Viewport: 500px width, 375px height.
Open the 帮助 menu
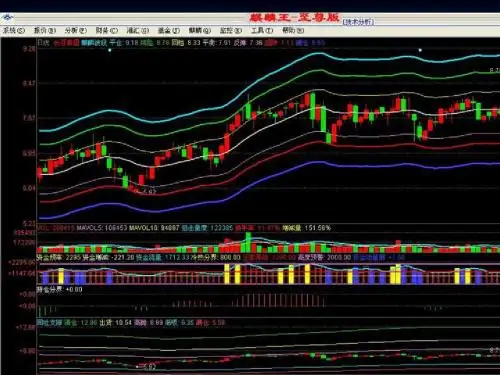pos(293,30)
